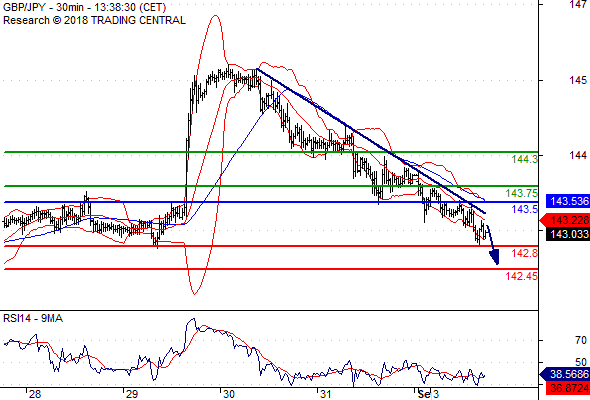Select the 143.75 green resistance label

click(522, 193)
